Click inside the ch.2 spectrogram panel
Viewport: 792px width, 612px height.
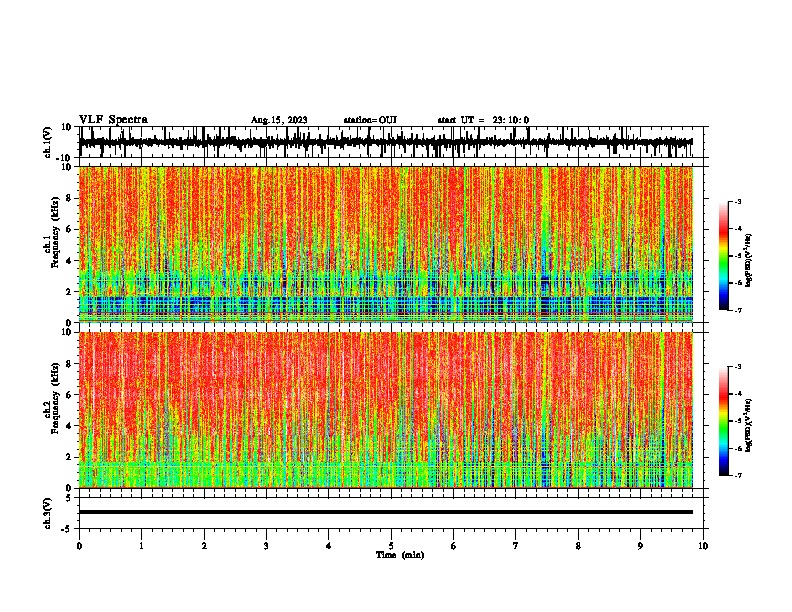click(x=386, y=410)
